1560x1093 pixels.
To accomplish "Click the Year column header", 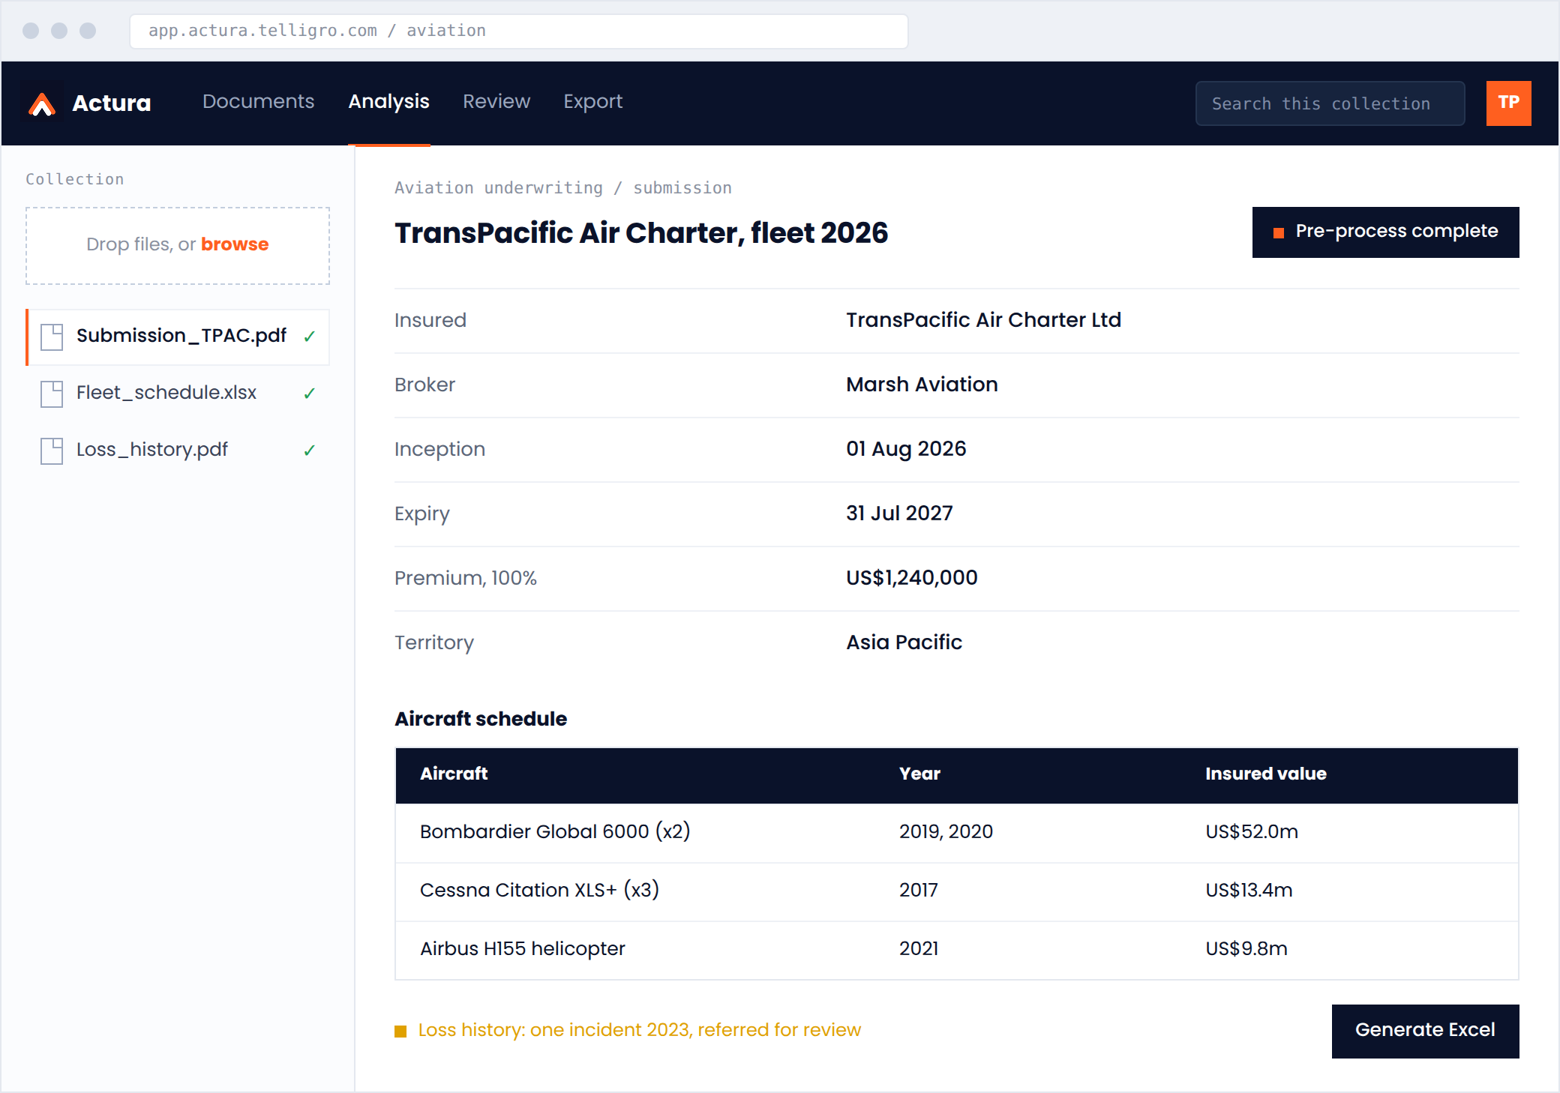I will point(920,774).
